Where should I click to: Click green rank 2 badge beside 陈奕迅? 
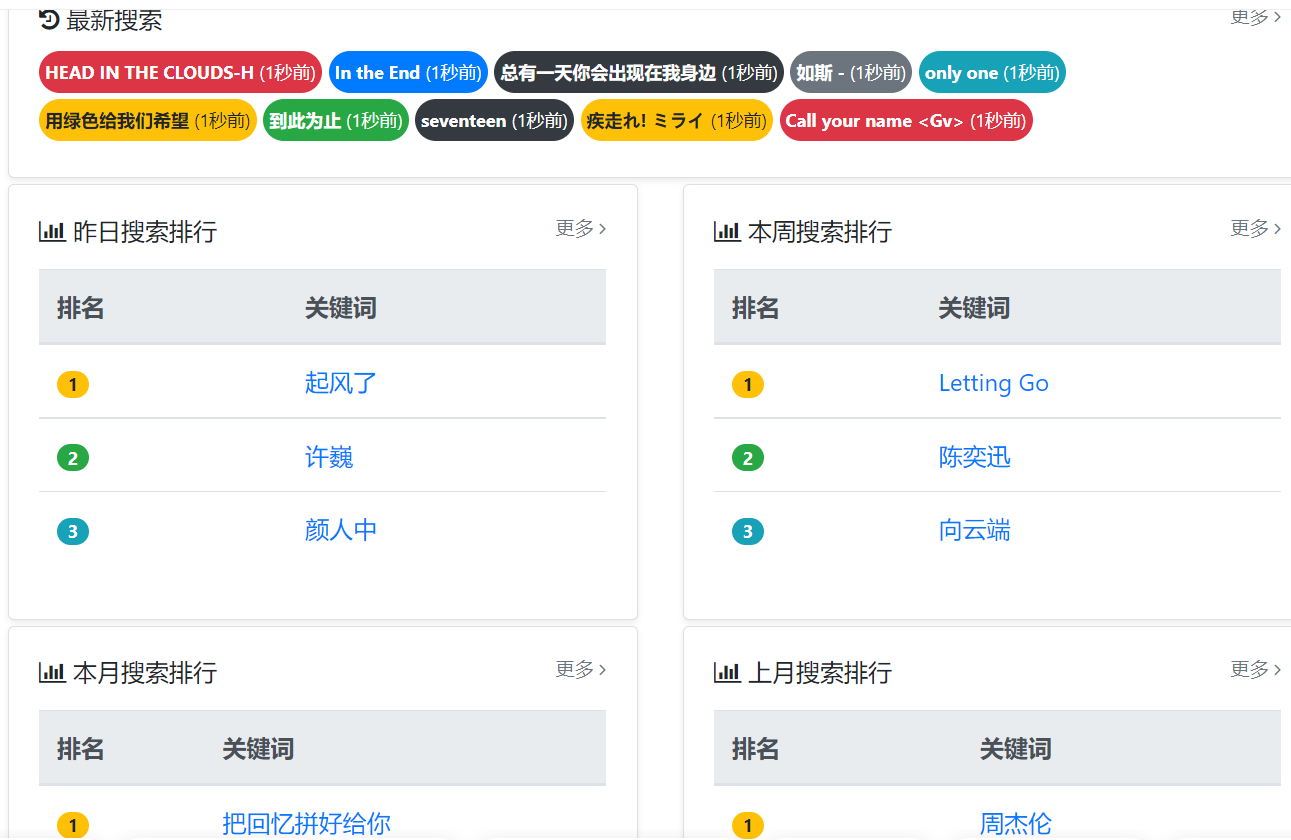tap(748, 458)
